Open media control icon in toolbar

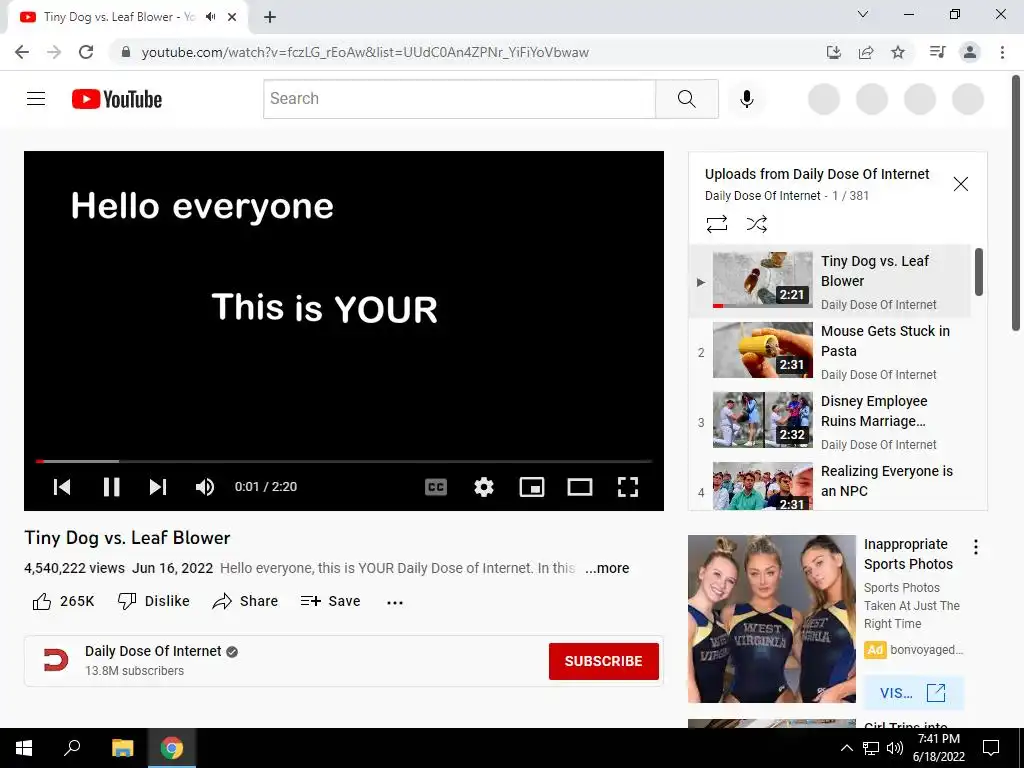coord(937,52)
